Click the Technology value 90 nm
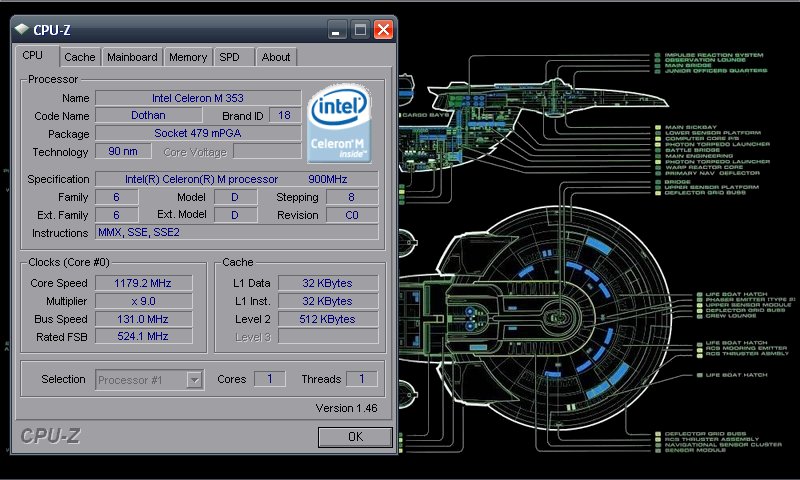The image size is (800, 480). [123, 151]
